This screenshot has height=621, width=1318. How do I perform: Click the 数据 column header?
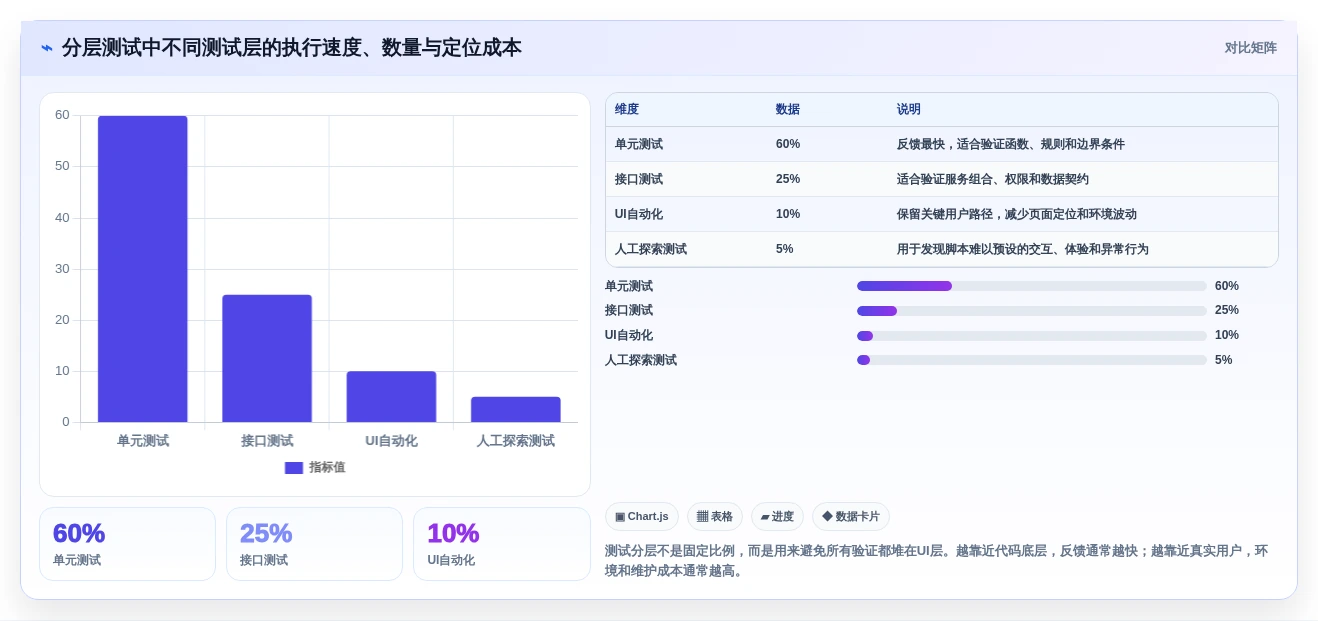[x=788, y=109]
